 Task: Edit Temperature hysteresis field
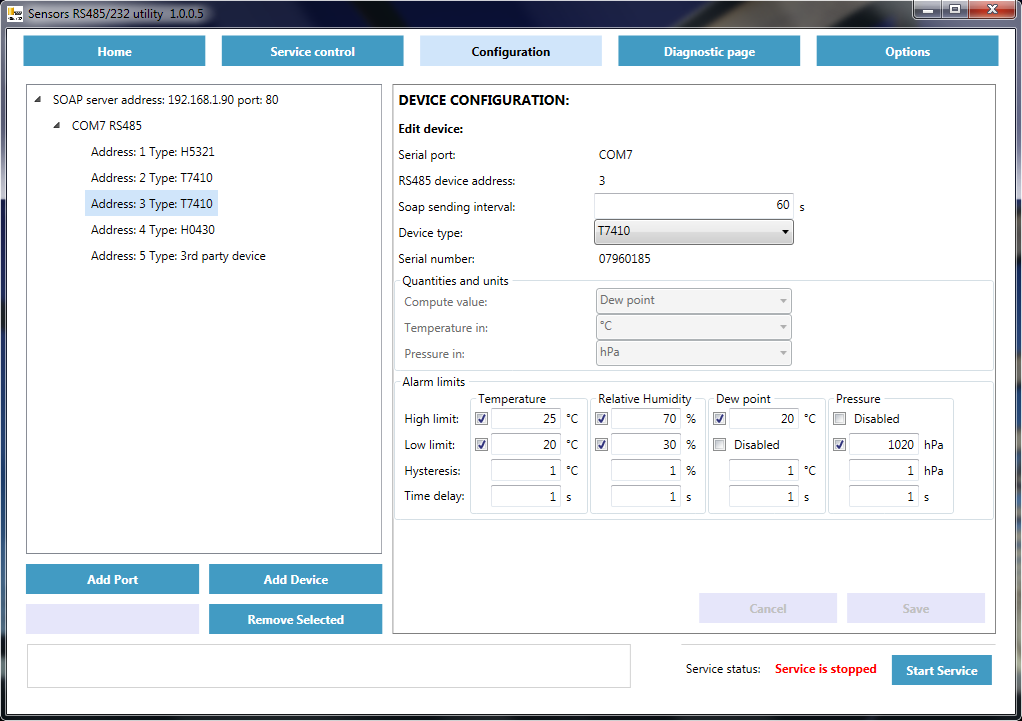[x=525, y=471]
